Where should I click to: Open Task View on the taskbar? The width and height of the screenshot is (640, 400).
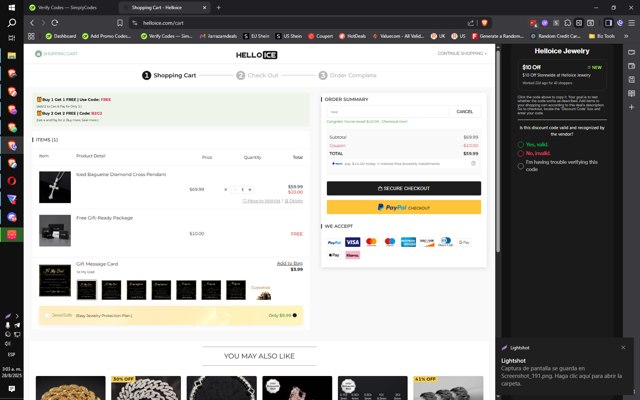pos(11,38)
